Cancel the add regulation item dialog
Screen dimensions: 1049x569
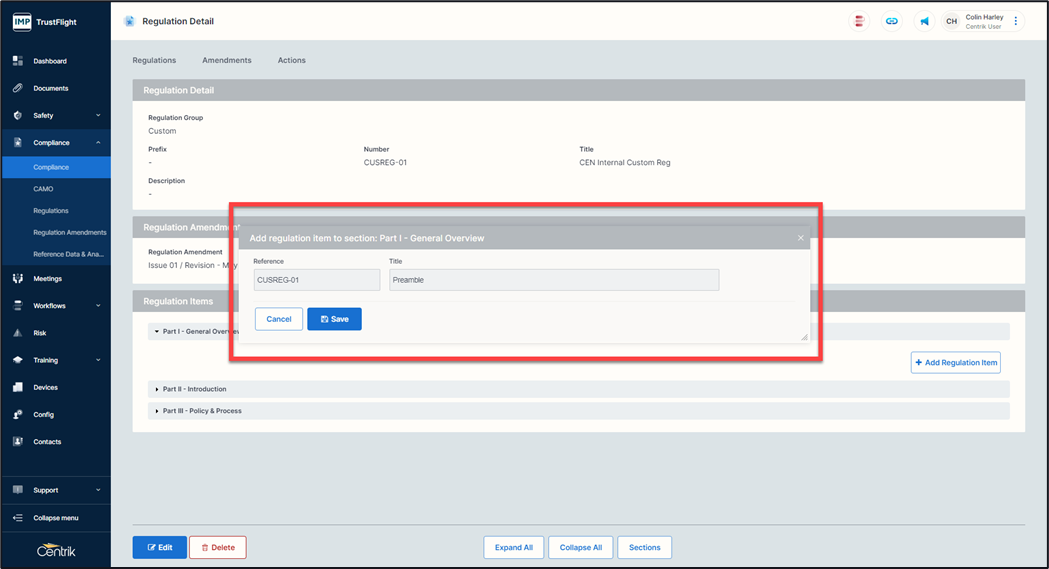click(279, 319)
